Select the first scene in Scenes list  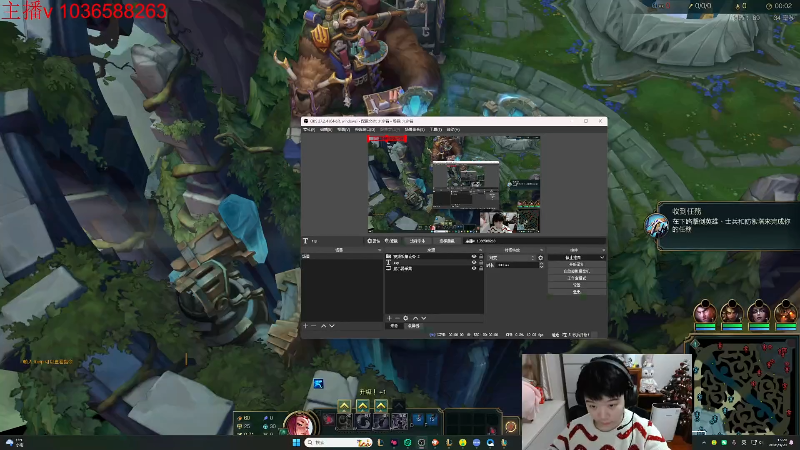point(342,257)
